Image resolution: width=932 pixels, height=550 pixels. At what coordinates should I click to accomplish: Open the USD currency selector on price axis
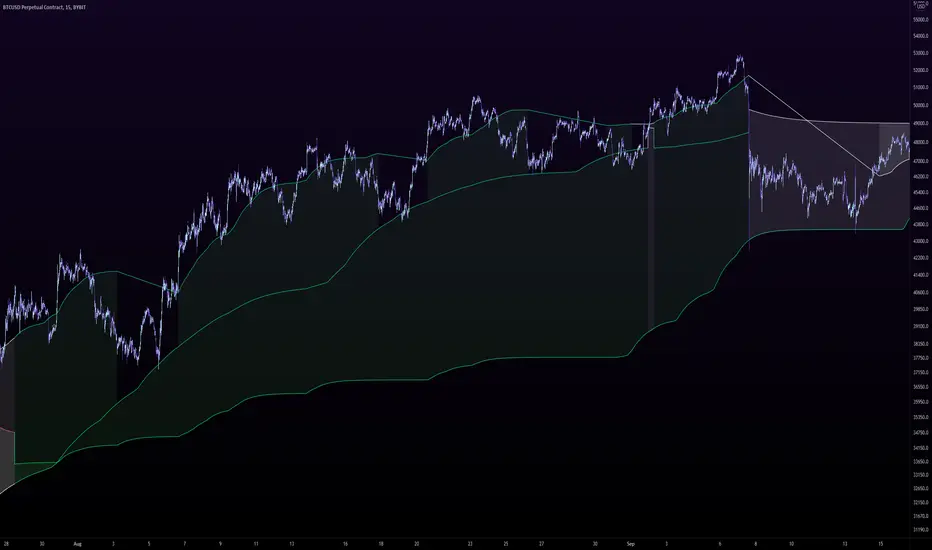[921, 6]
